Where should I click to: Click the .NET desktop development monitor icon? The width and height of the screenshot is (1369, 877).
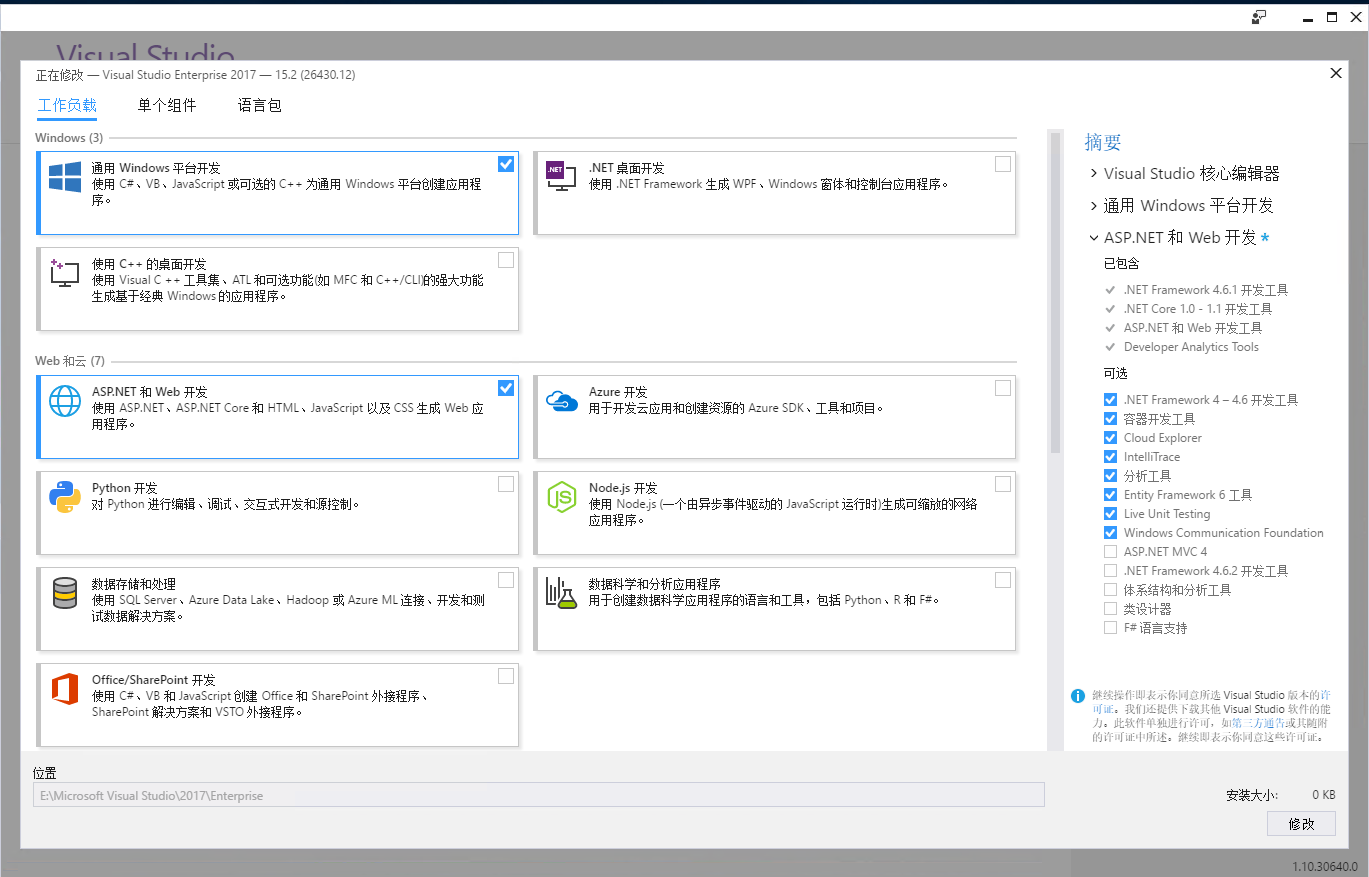pos(561,176)
